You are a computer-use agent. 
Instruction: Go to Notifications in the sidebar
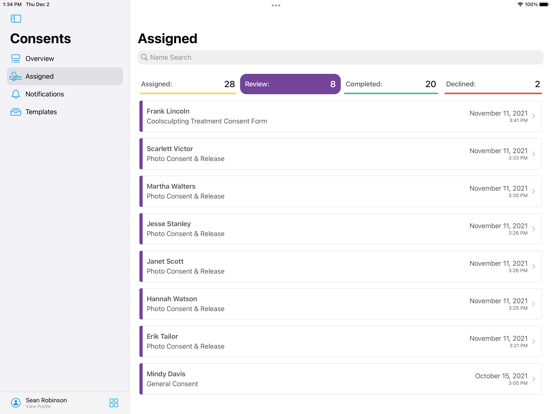tap(65, 94)
